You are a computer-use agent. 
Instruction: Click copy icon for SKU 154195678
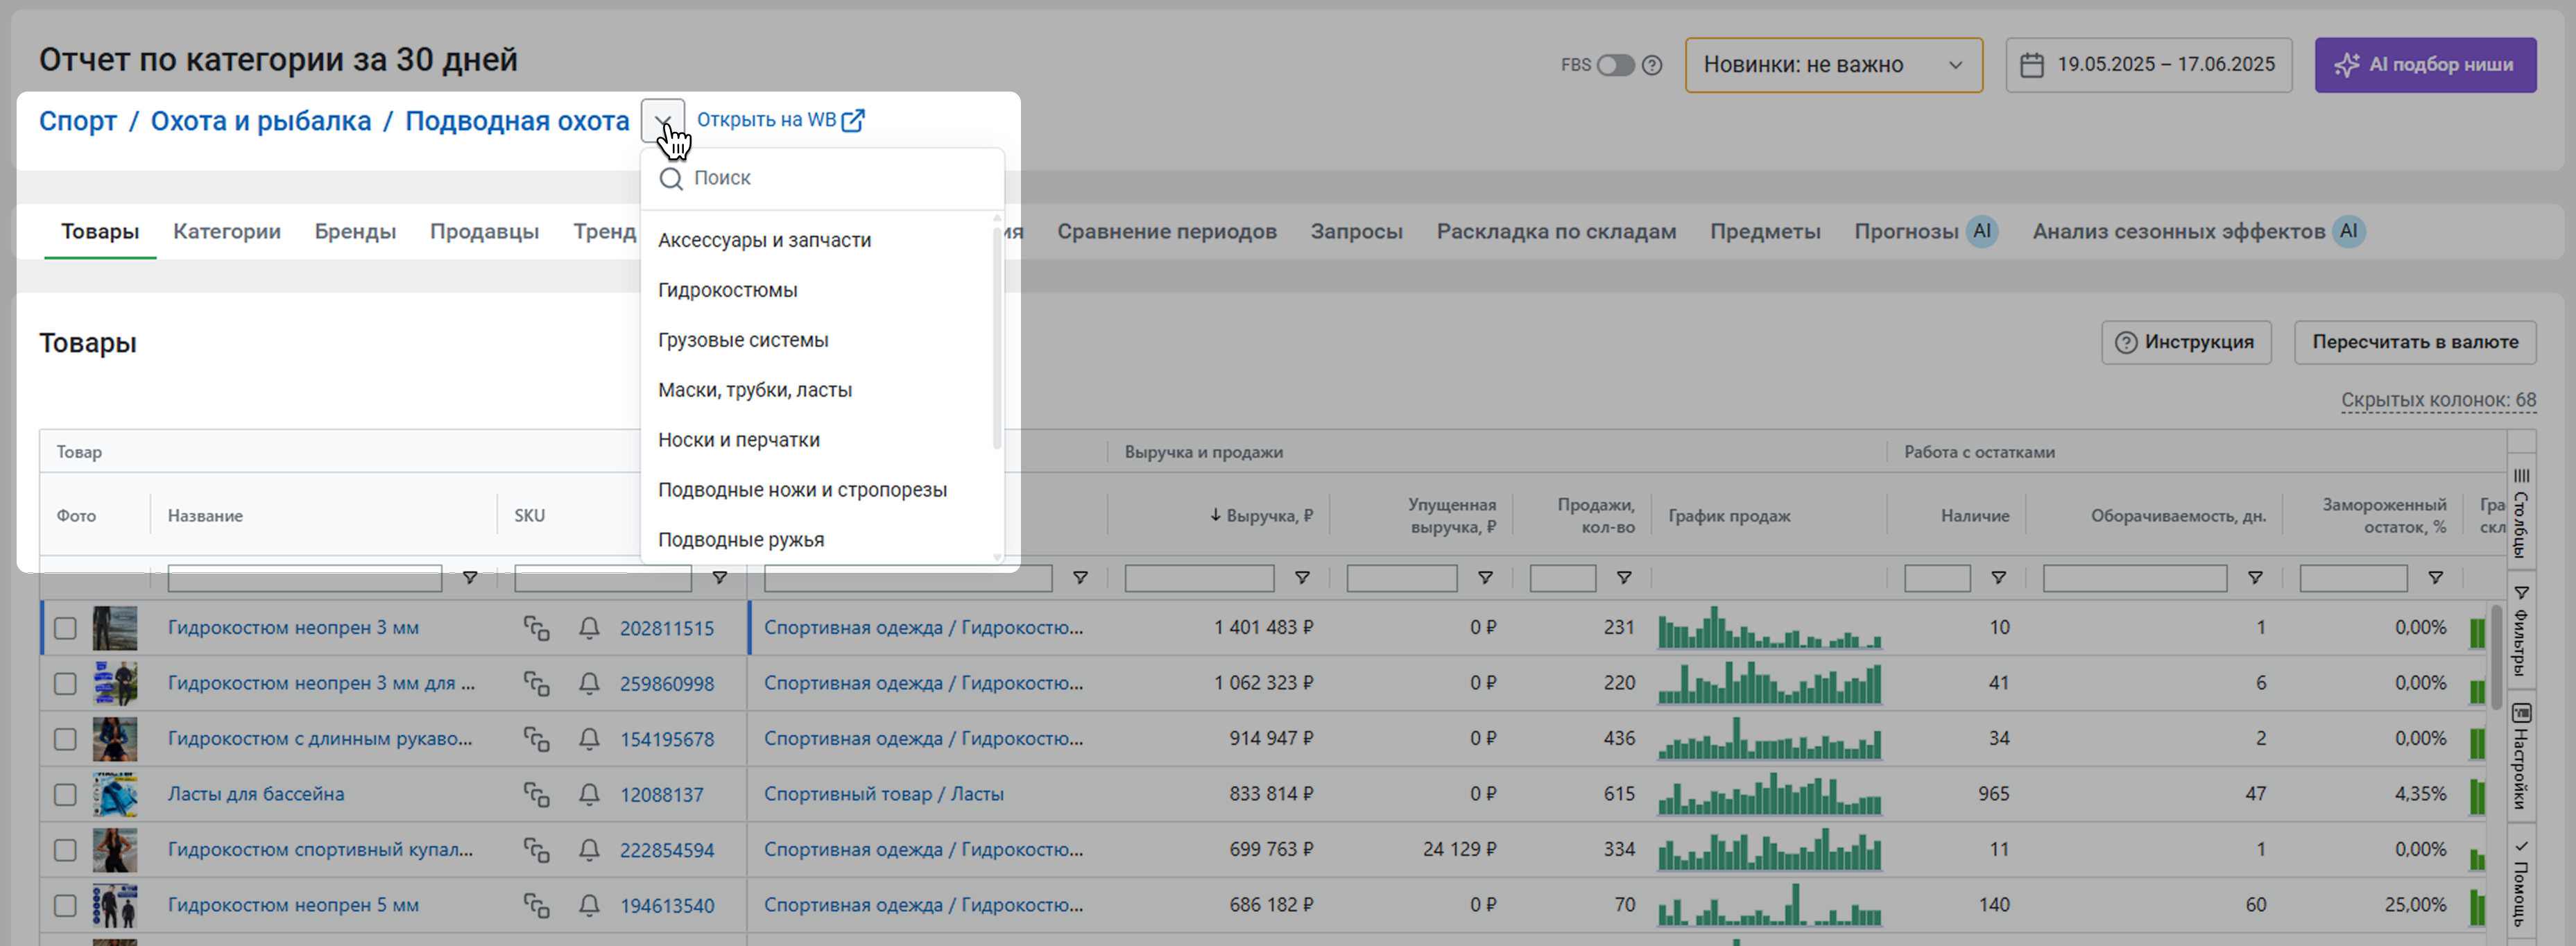click(537, 739)
